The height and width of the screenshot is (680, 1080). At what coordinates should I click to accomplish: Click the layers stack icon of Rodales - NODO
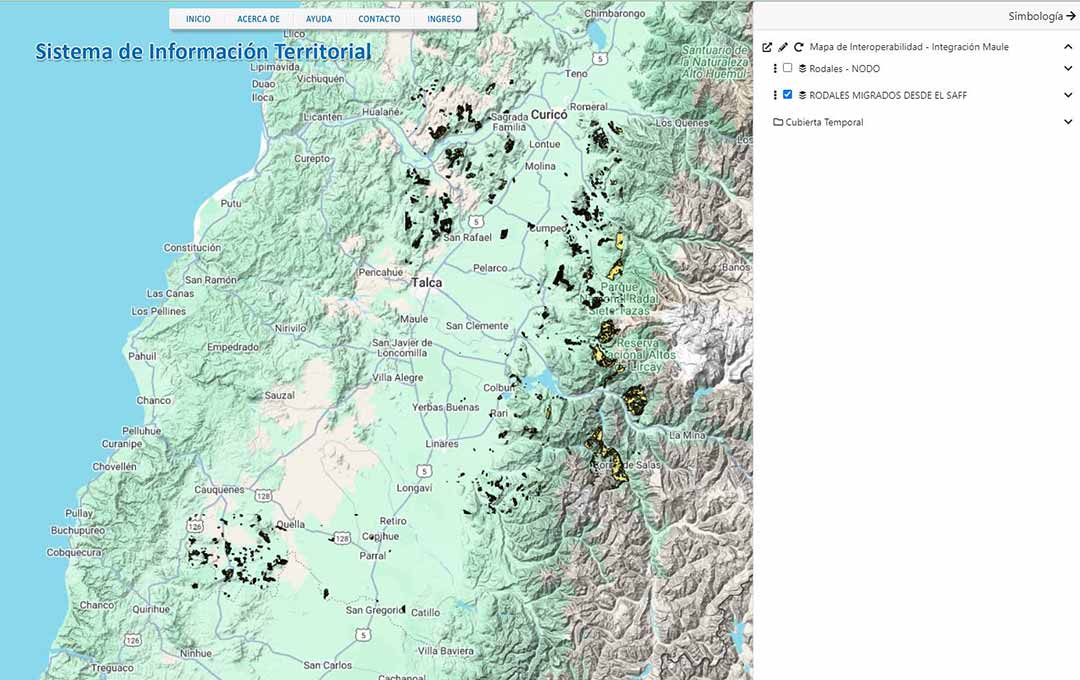tap(802, 68)
